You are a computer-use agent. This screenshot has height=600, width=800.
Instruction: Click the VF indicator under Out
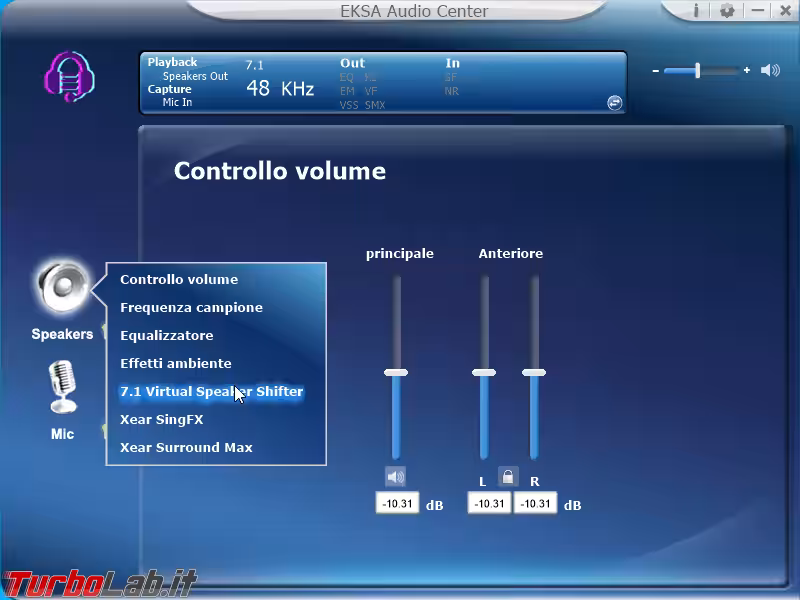click(371, 91)
